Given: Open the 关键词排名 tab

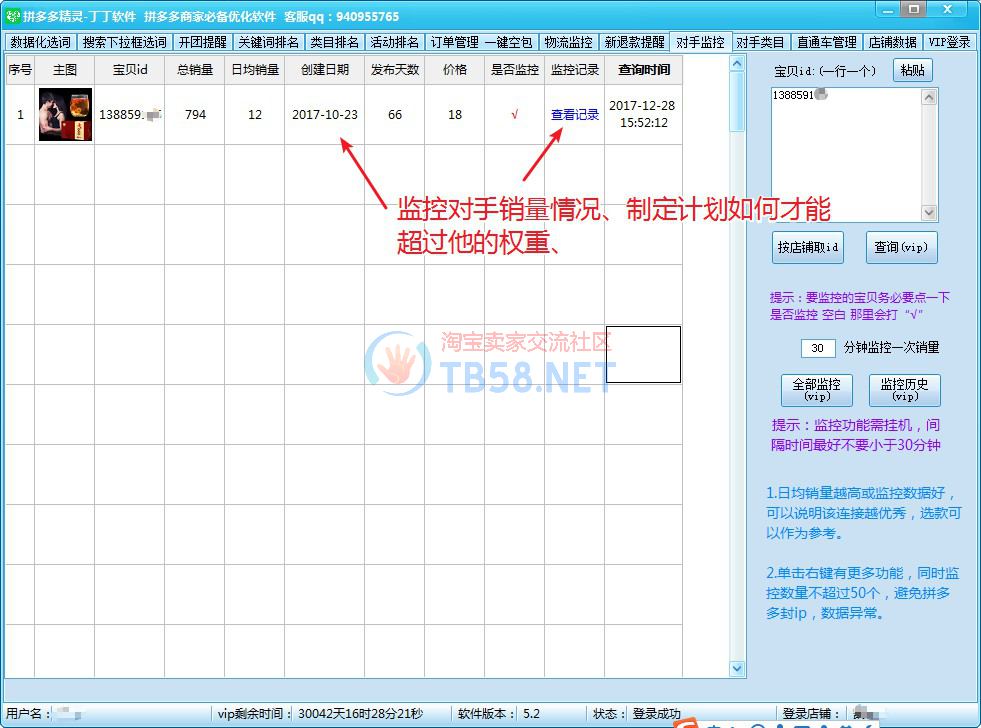Looking at the screenshot, I should pos(268,43).
